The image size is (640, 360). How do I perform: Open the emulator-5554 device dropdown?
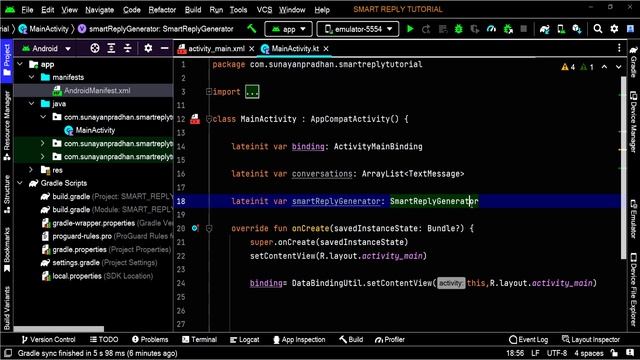tap(358, 29)
